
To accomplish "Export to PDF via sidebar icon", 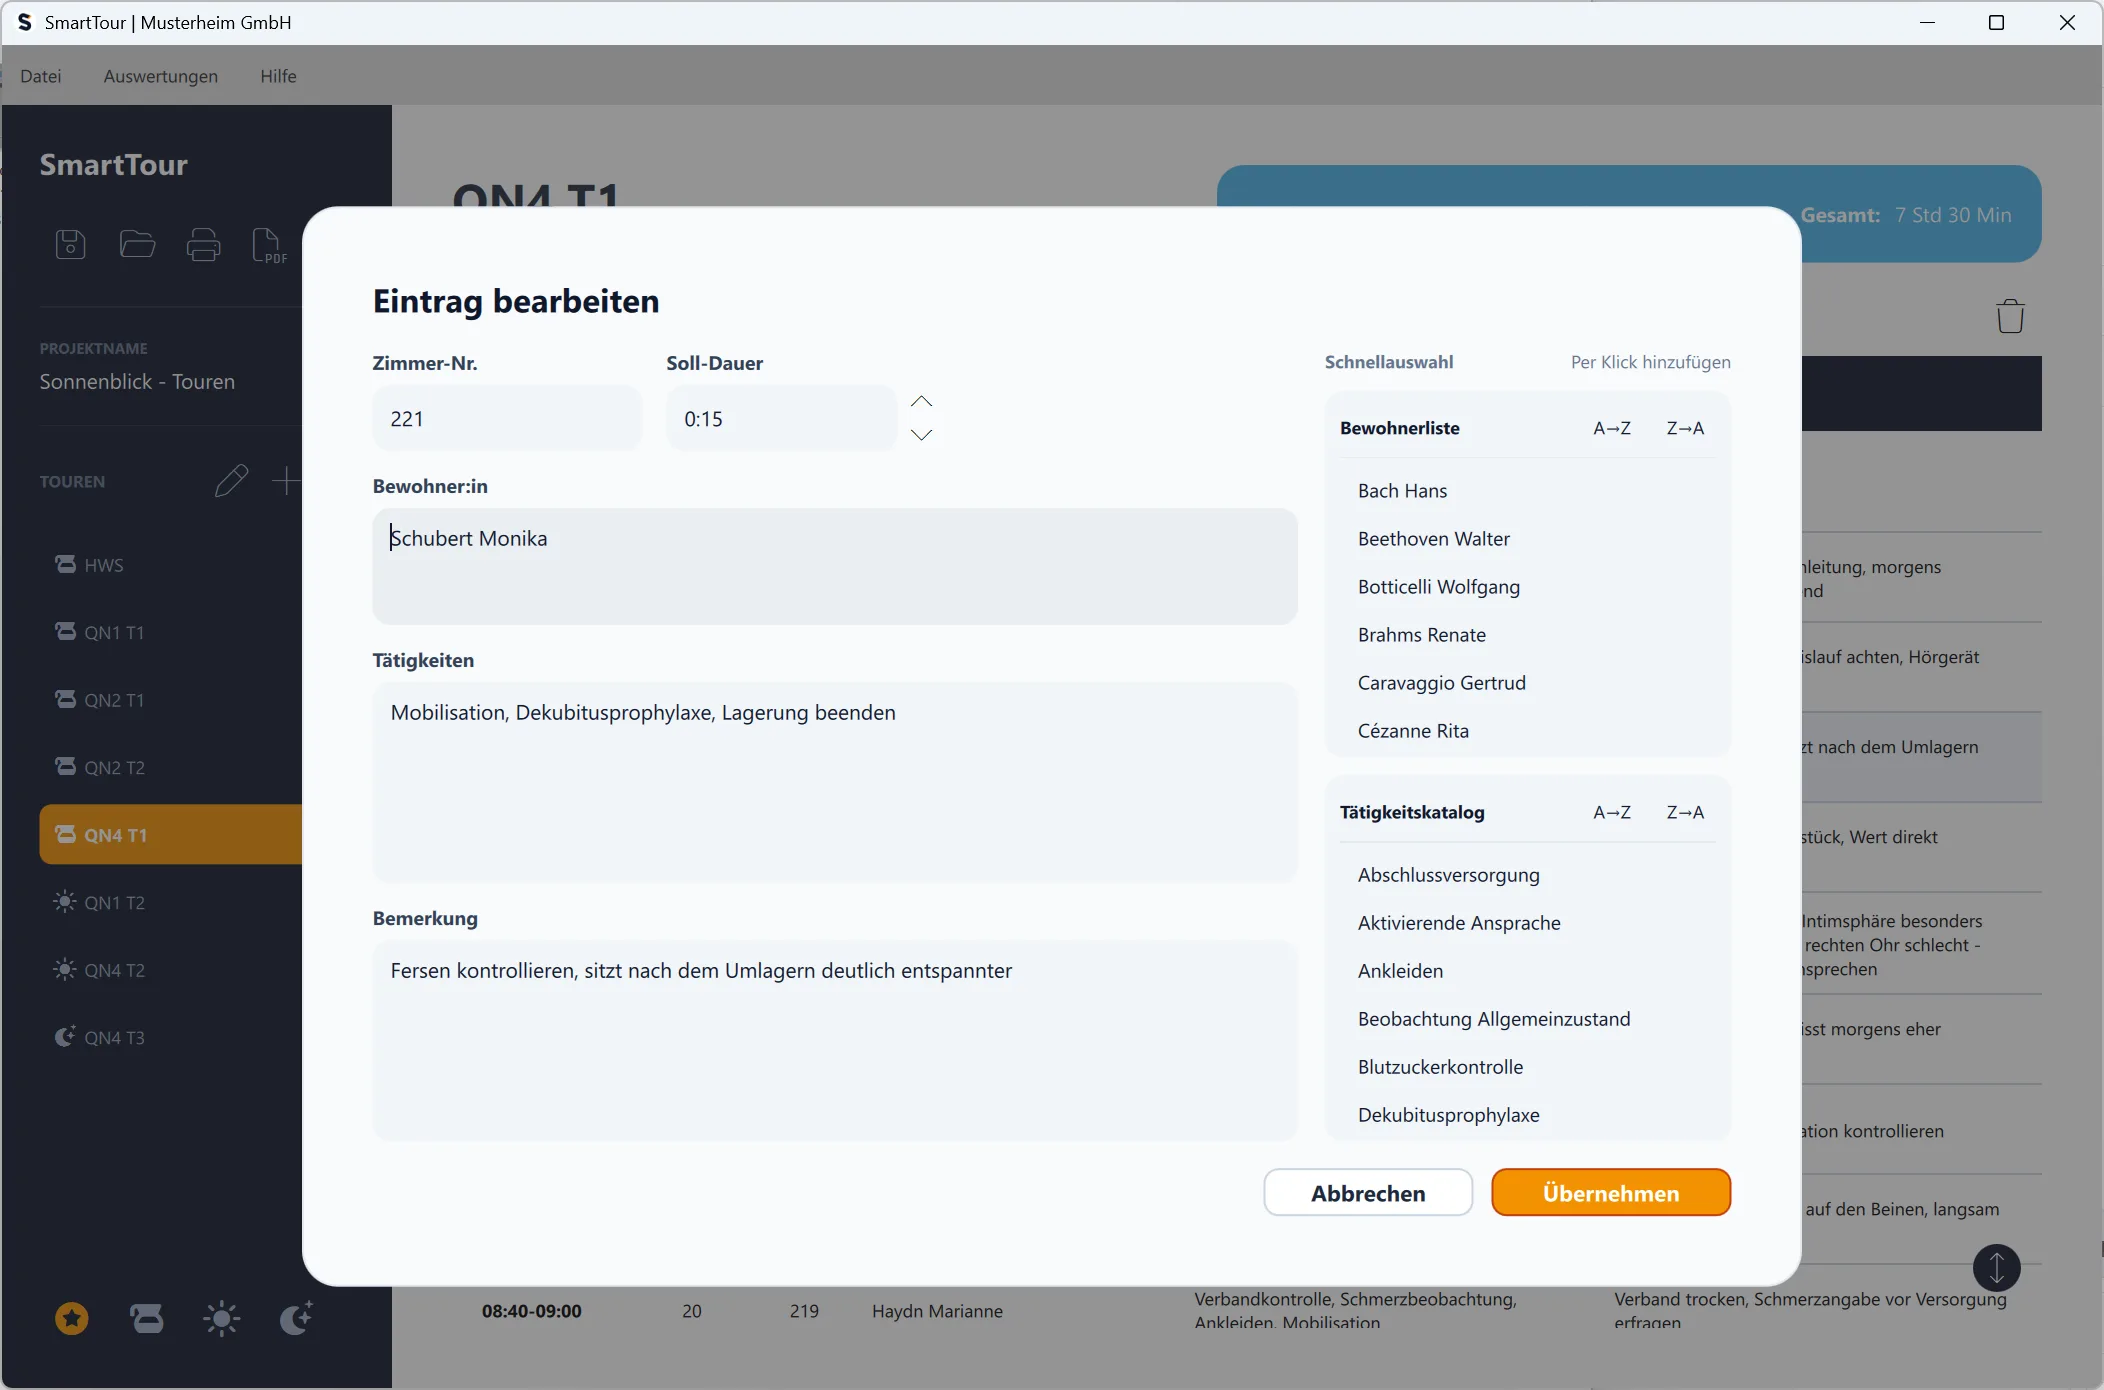I will (268, 244).
